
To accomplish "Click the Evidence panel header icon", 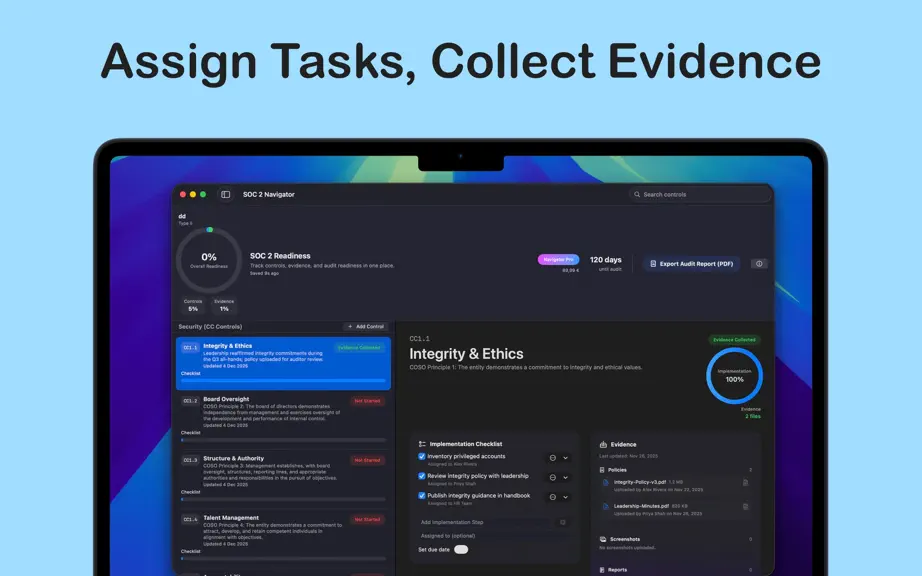I will tap(603, 444).
